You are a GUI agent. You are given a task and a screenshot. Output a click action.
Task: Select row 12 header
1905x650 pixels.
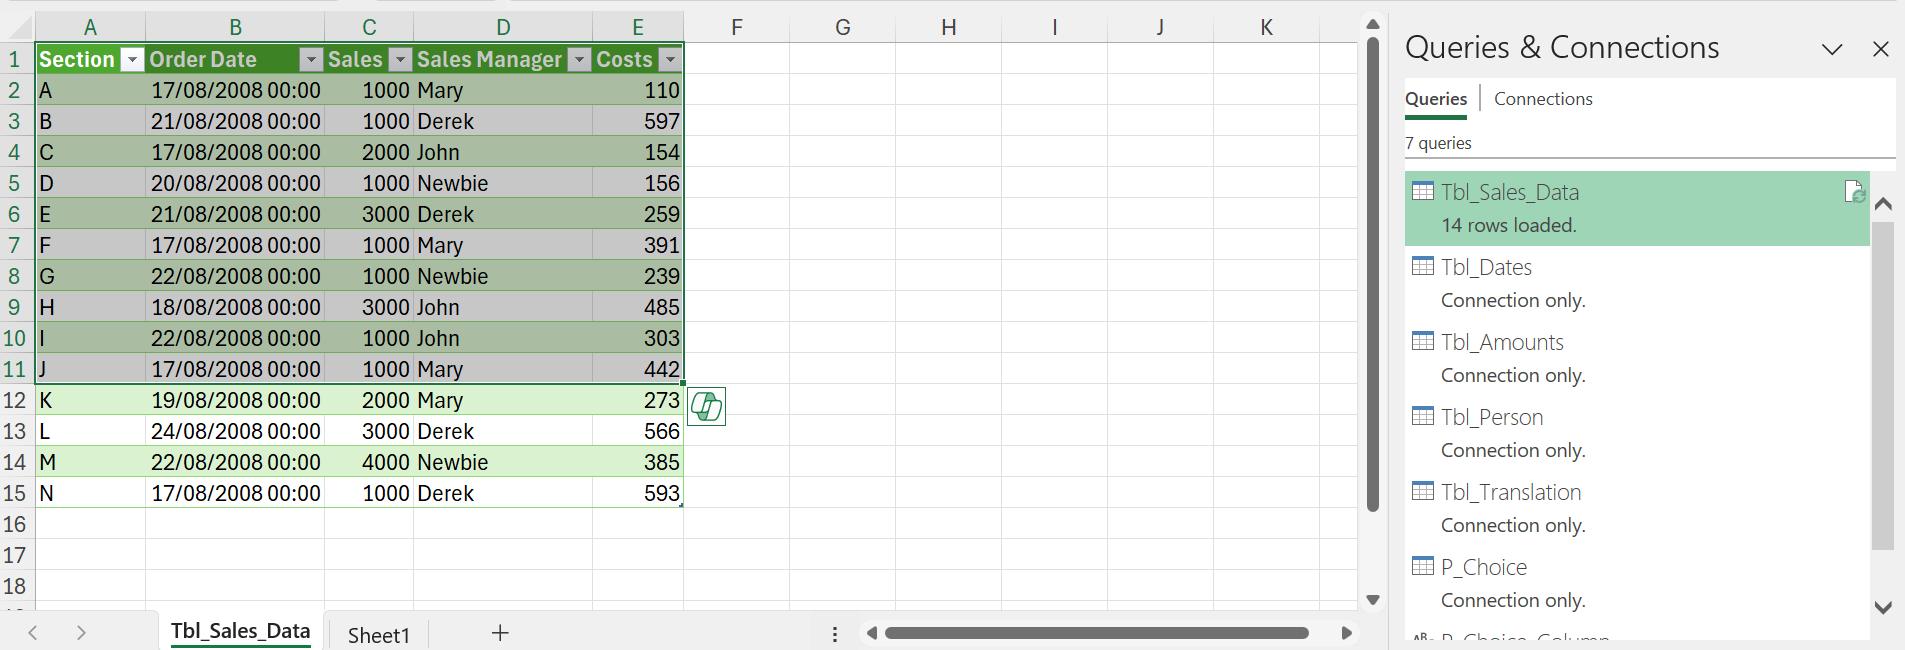coord(15,400)
